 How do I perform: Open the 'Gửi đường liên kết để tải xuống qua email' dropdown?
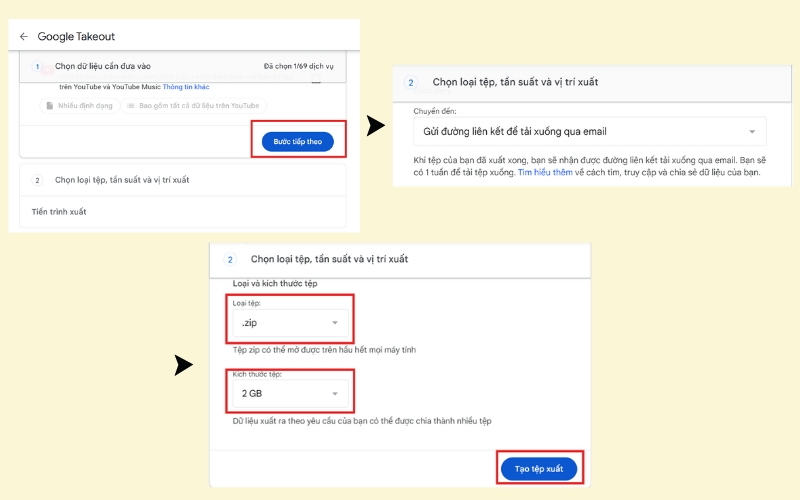(590, 132)
